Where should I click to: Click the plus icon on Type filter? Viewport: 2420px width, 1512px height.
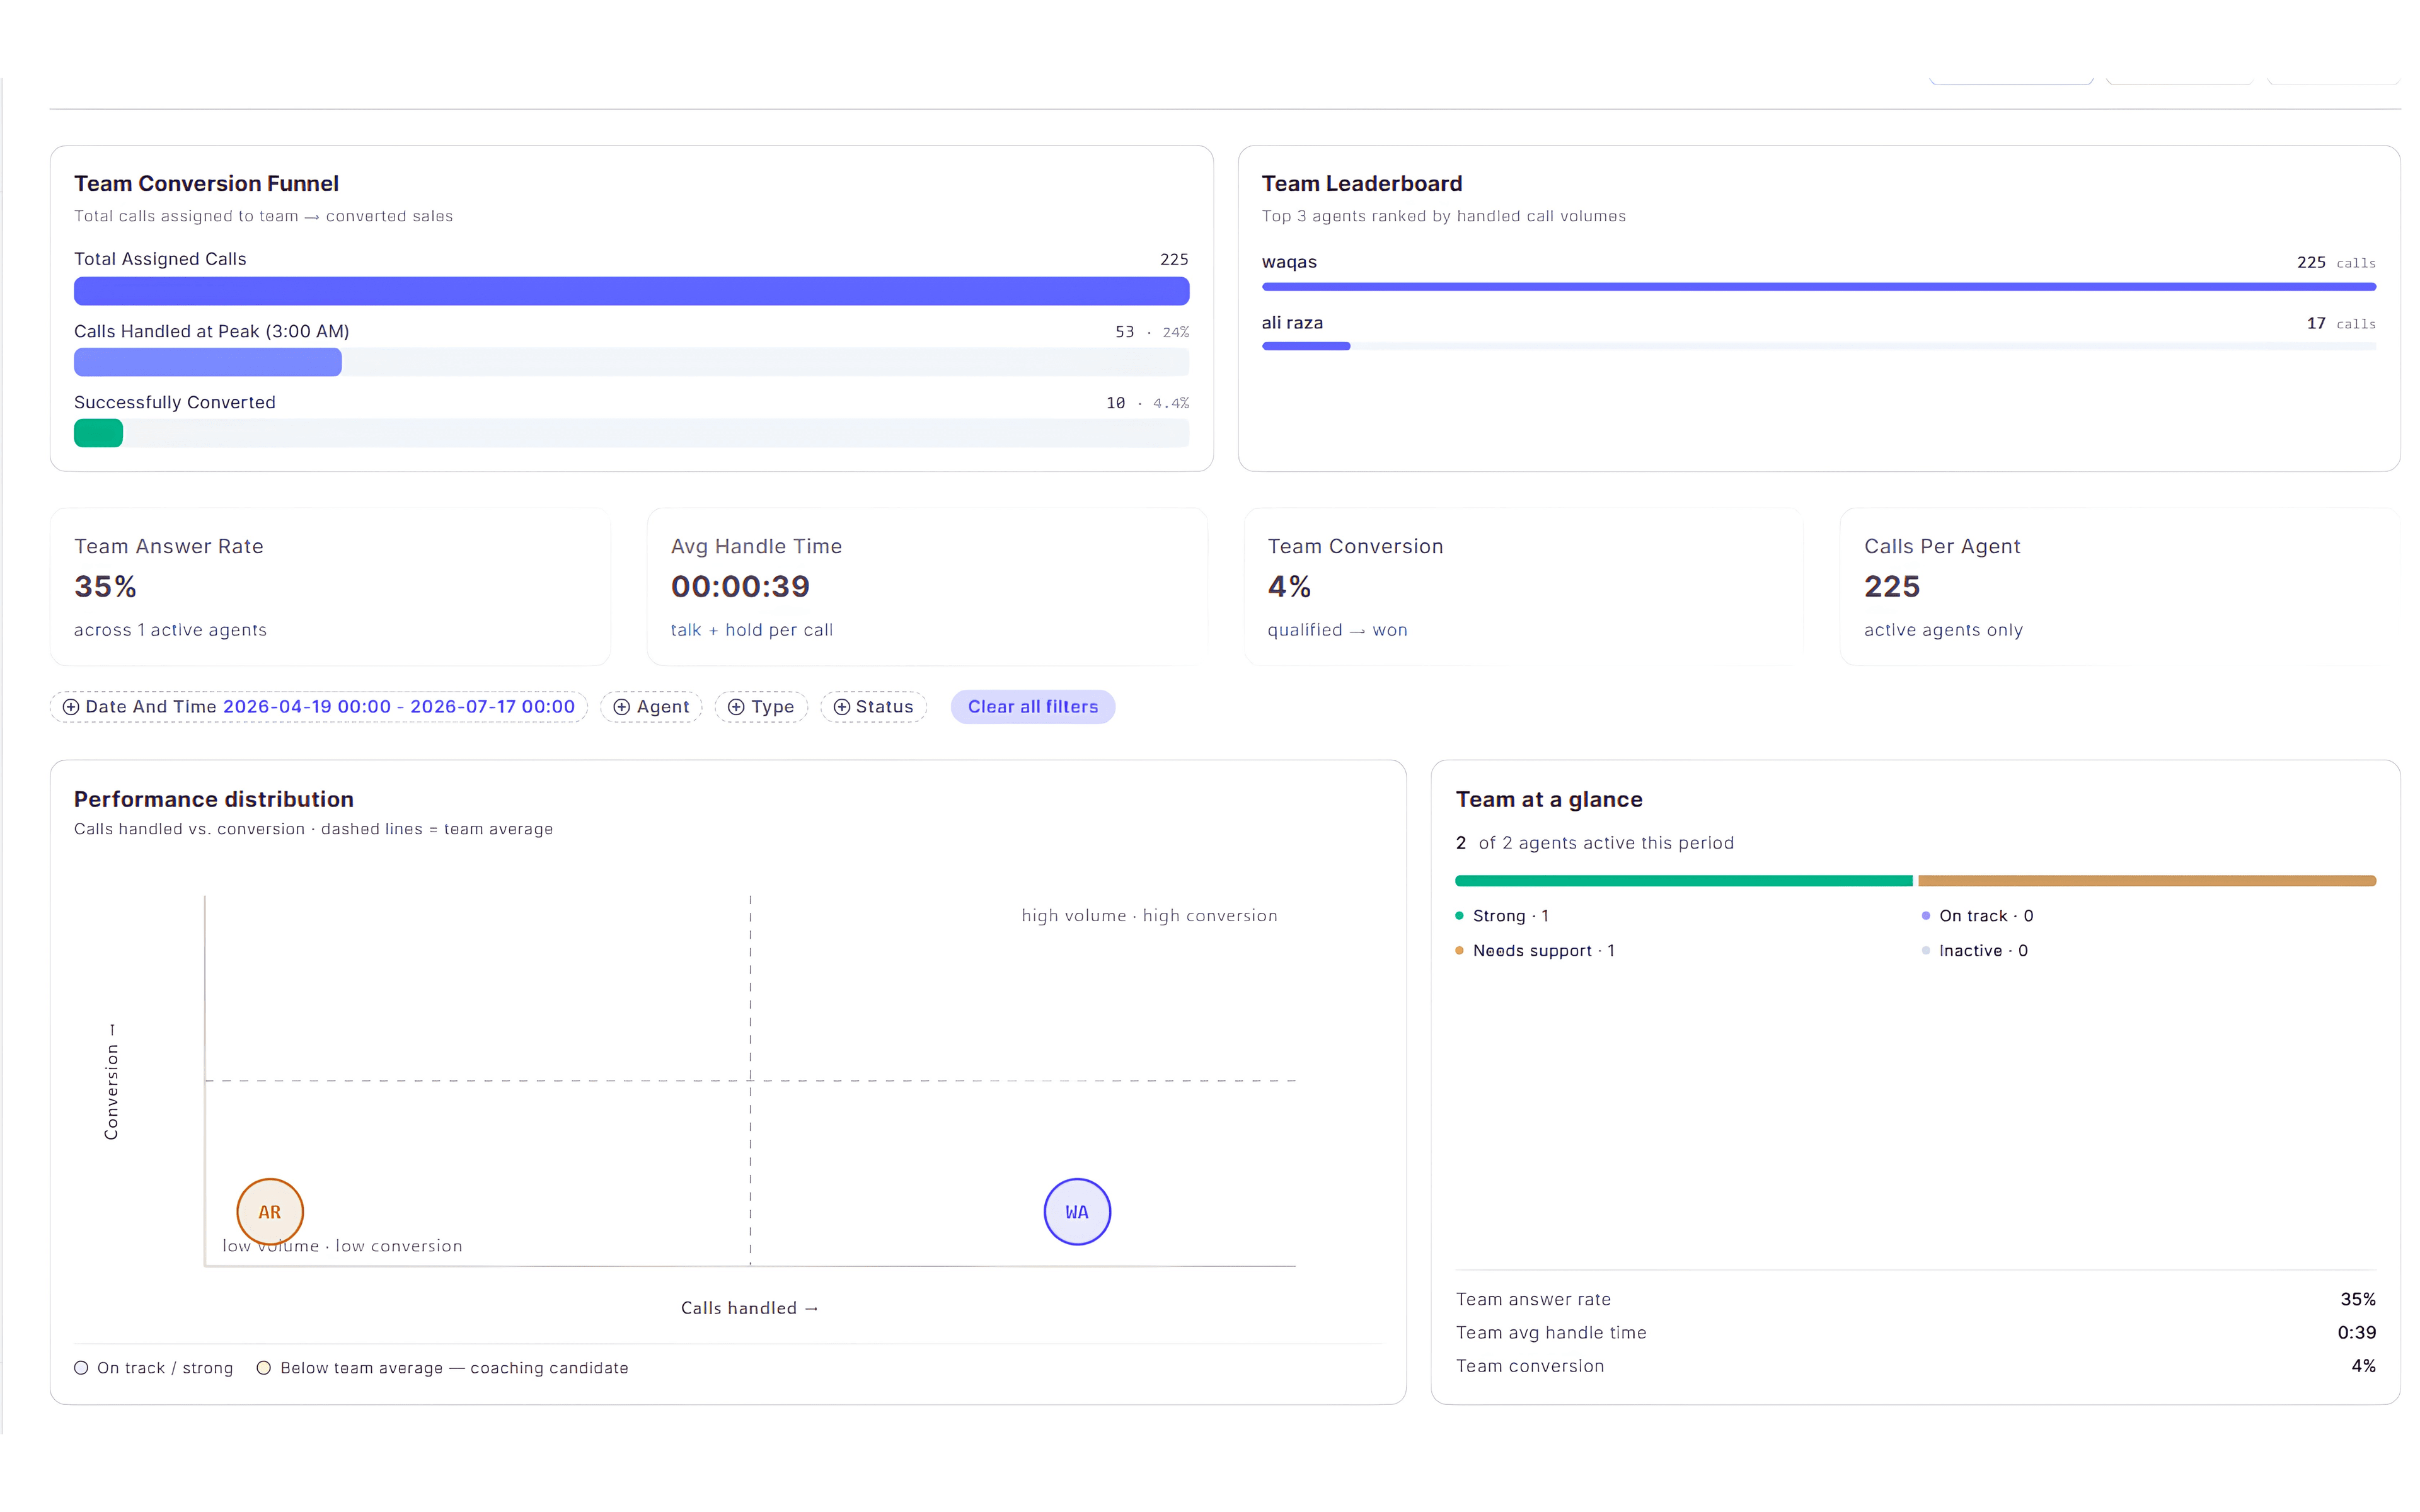coord(736,707)
